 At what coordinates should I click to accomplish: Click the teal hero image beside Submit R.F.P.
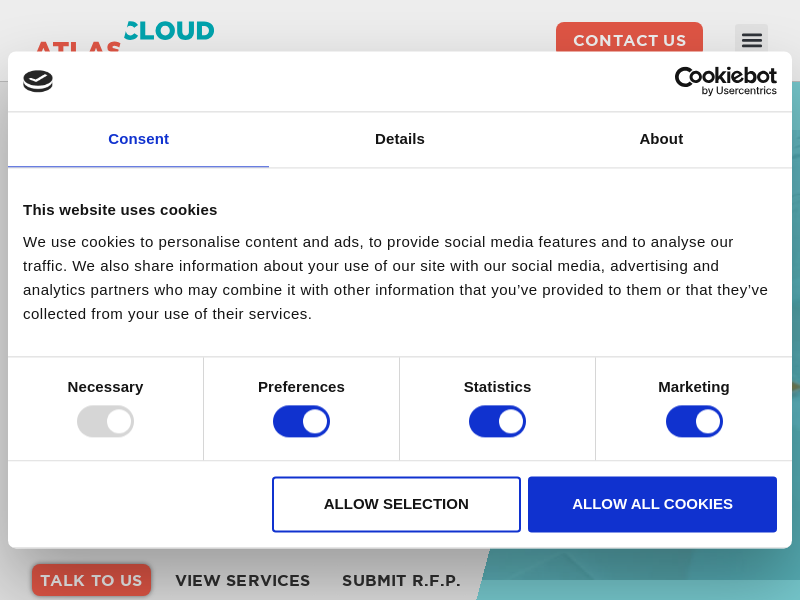(640, 575)
